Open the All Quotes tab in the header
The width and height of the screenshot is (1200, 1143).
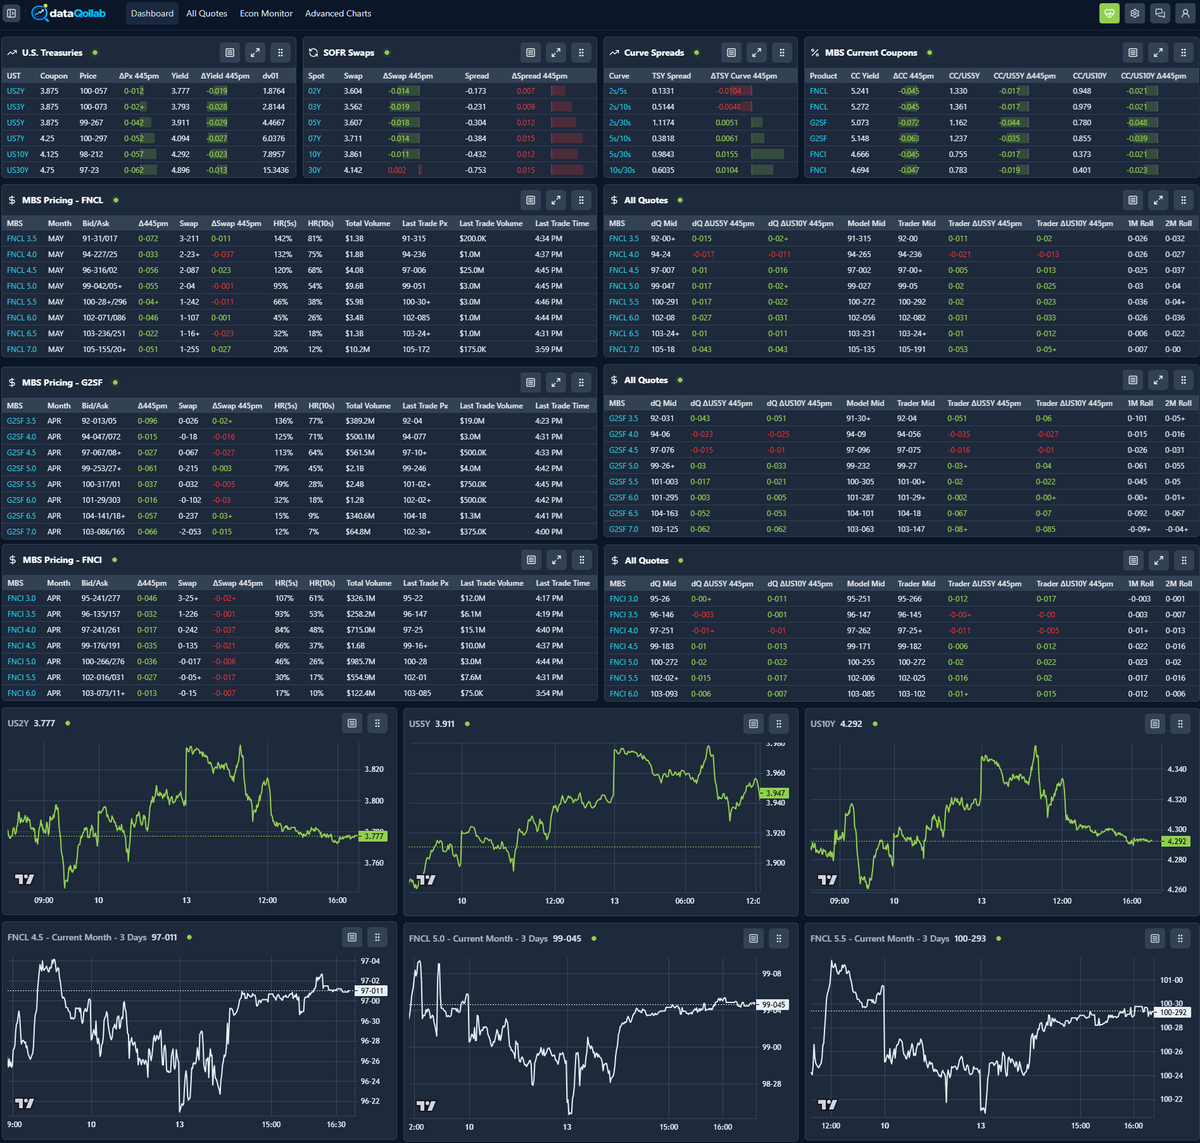(207, 13)
